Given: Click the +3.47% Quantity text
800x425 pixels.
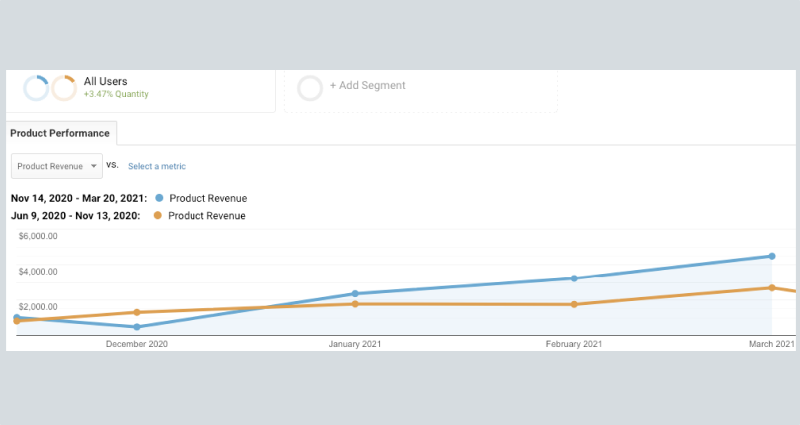Looking at the screenshot, I should 116,94.
